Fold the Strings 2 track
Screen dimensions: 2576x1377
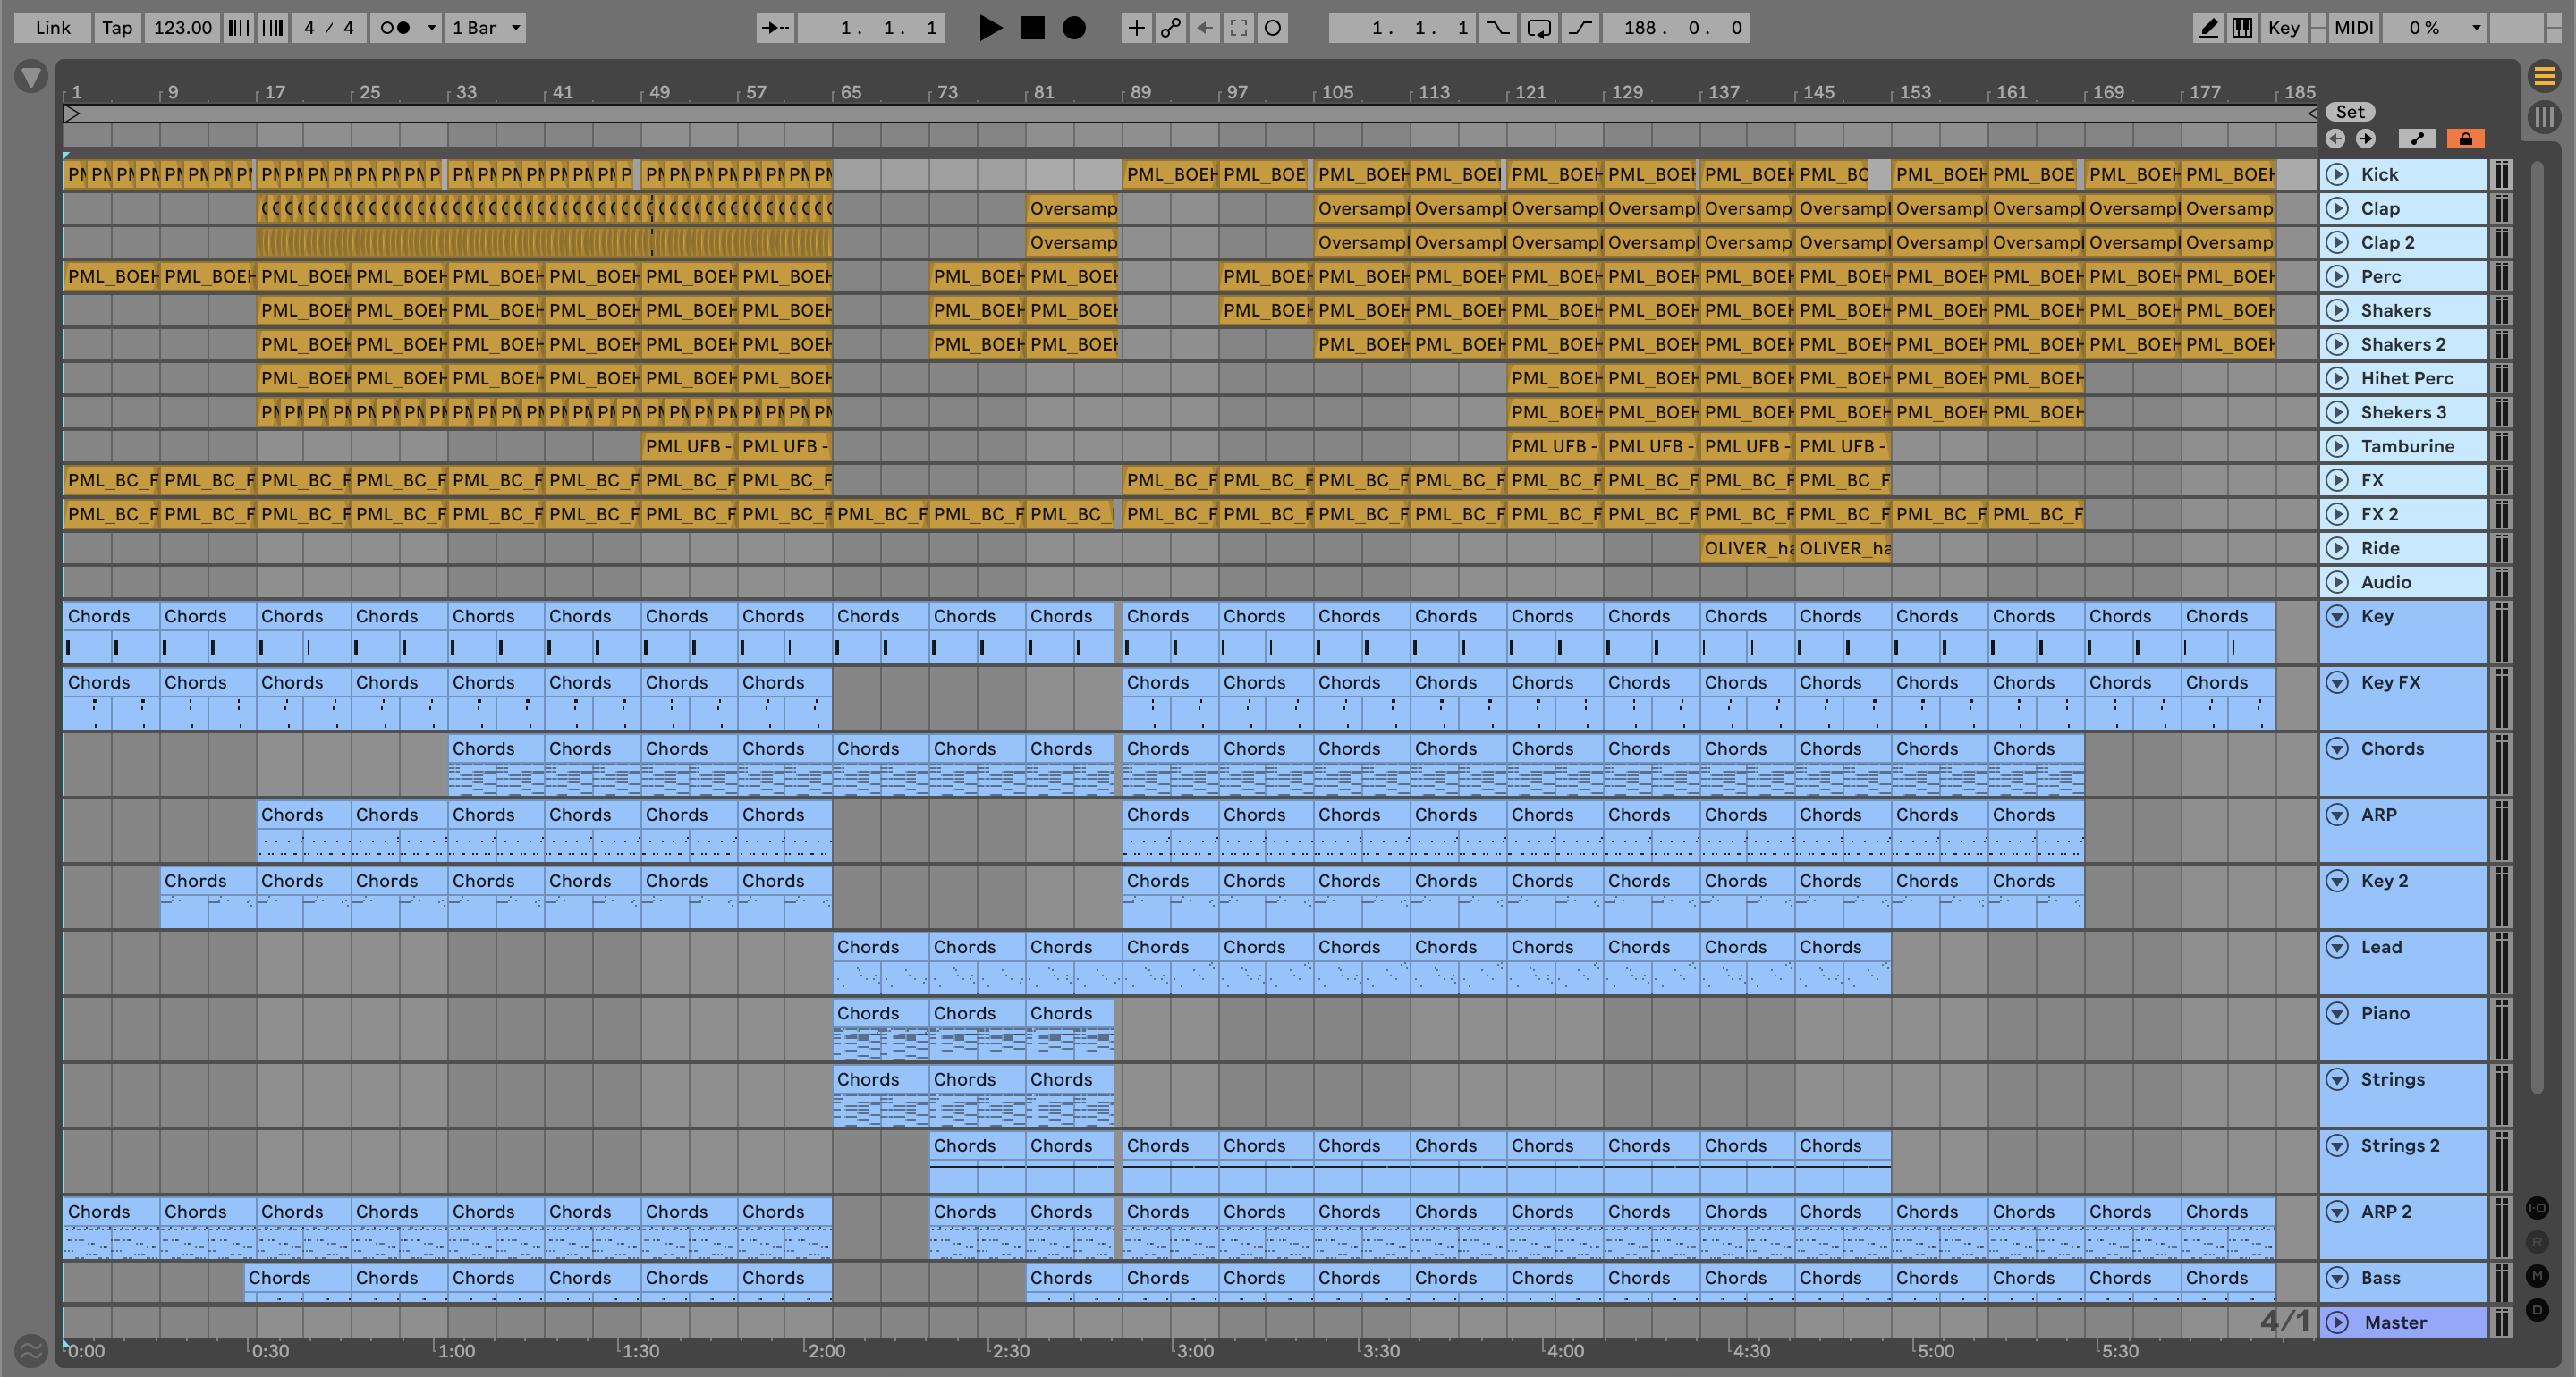[x=2337, y=1145]
